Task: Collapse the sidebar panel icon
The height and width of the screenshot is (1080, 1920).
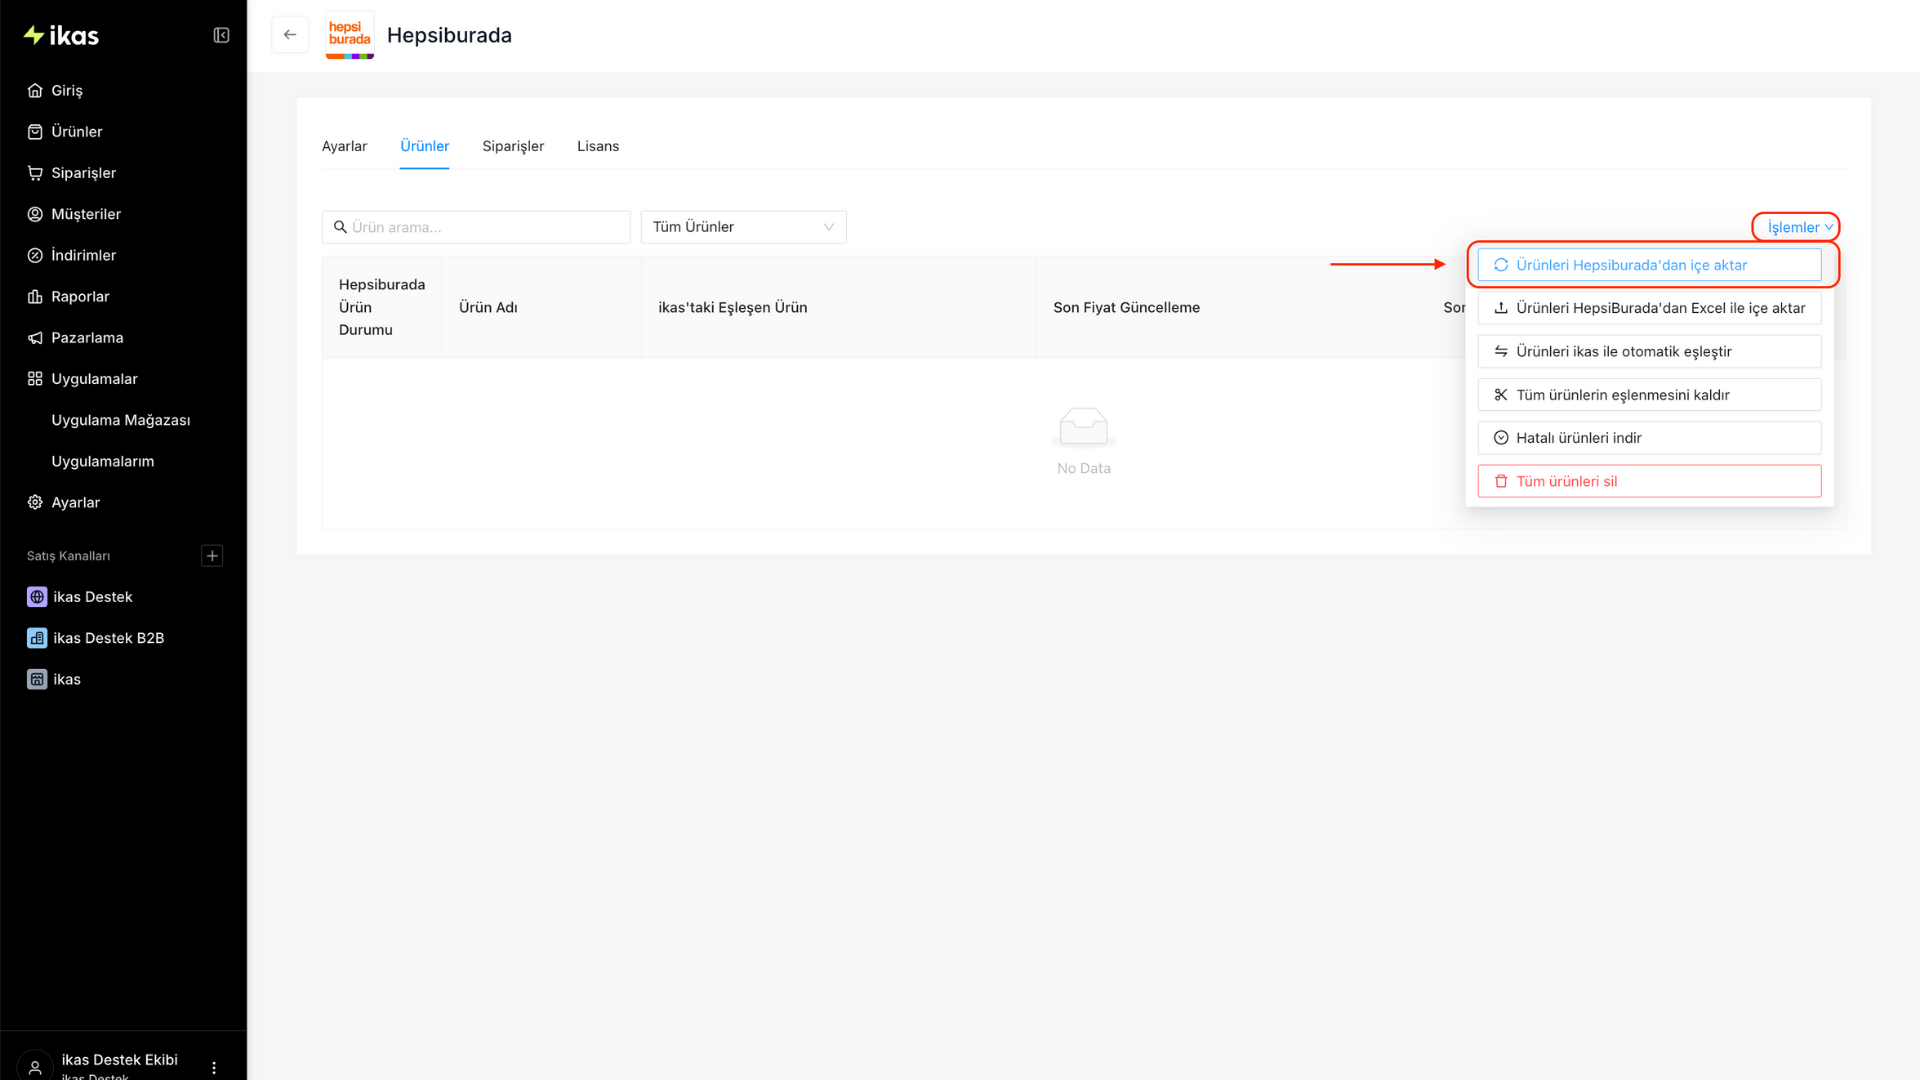Action: (222, 36)
